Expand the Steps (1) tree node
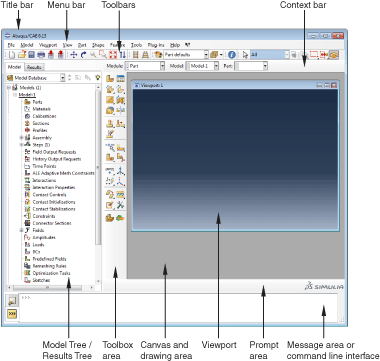The width and height of the screenshot is (380, 361). (x=21, y=145)
